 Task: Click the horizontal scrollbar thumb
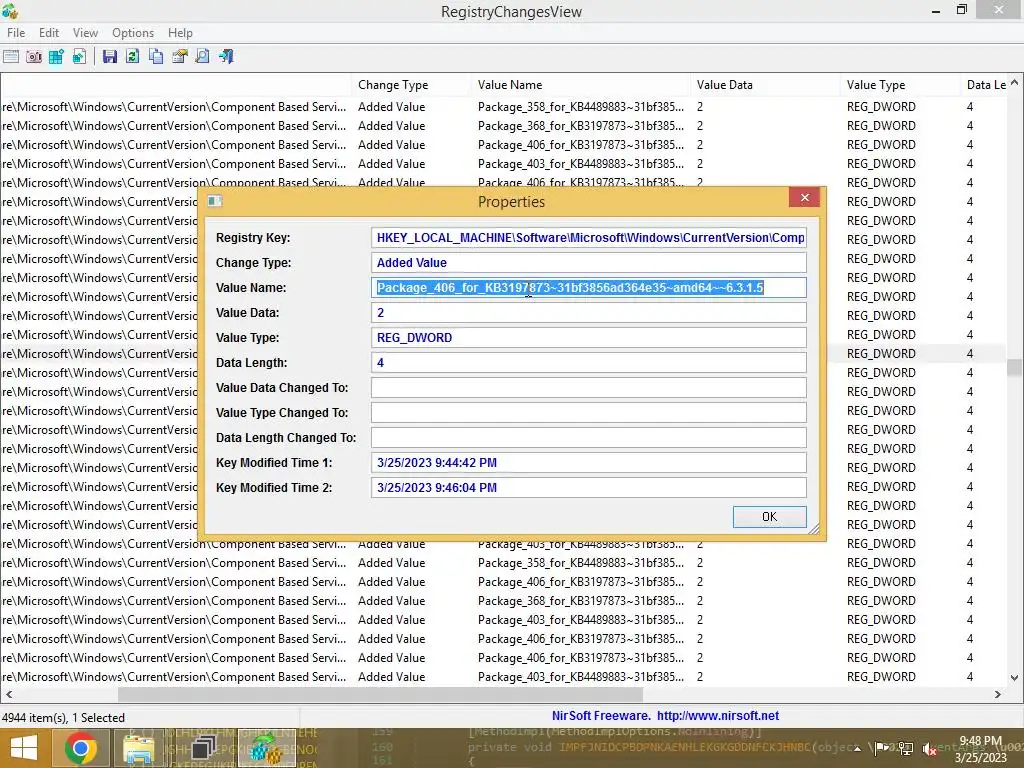tap(380, 694)
